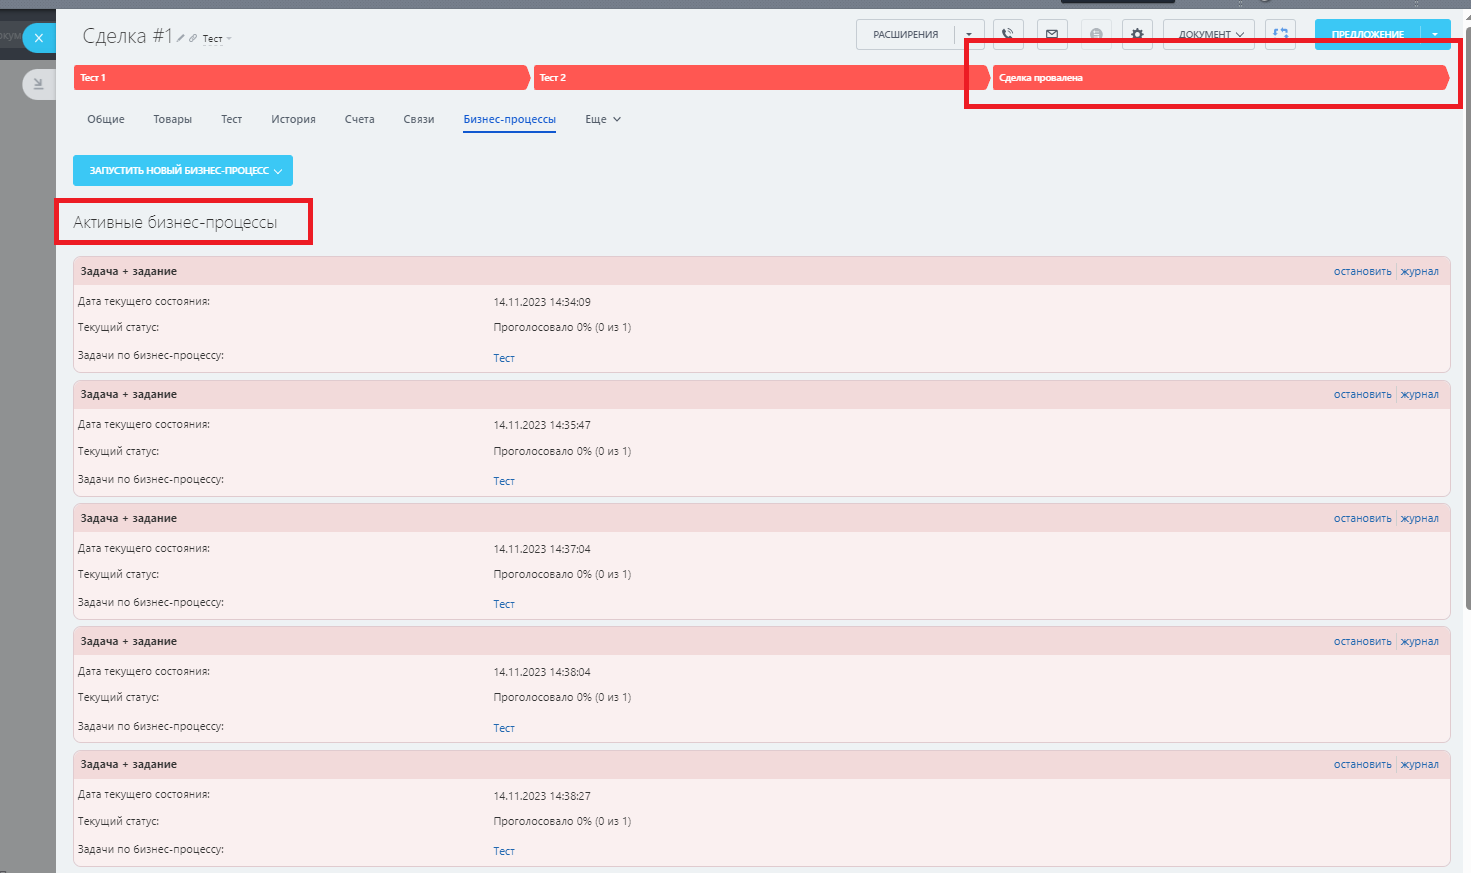1471x873 pixels.
Task: Open Тест task link for 14:38:27 process
Action: coord(504,851)
